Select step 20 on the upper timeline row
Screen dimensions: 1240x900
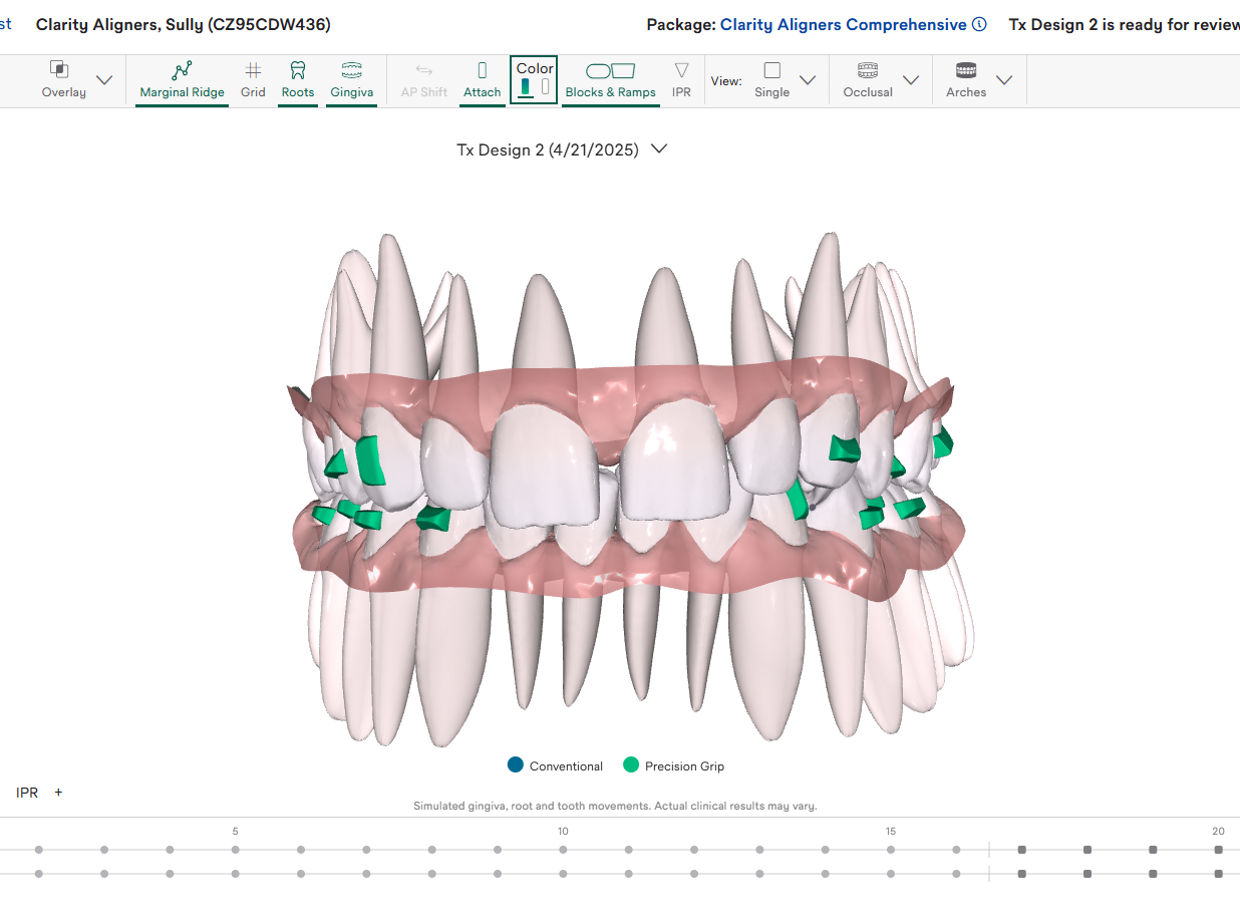pos(1218,850)
